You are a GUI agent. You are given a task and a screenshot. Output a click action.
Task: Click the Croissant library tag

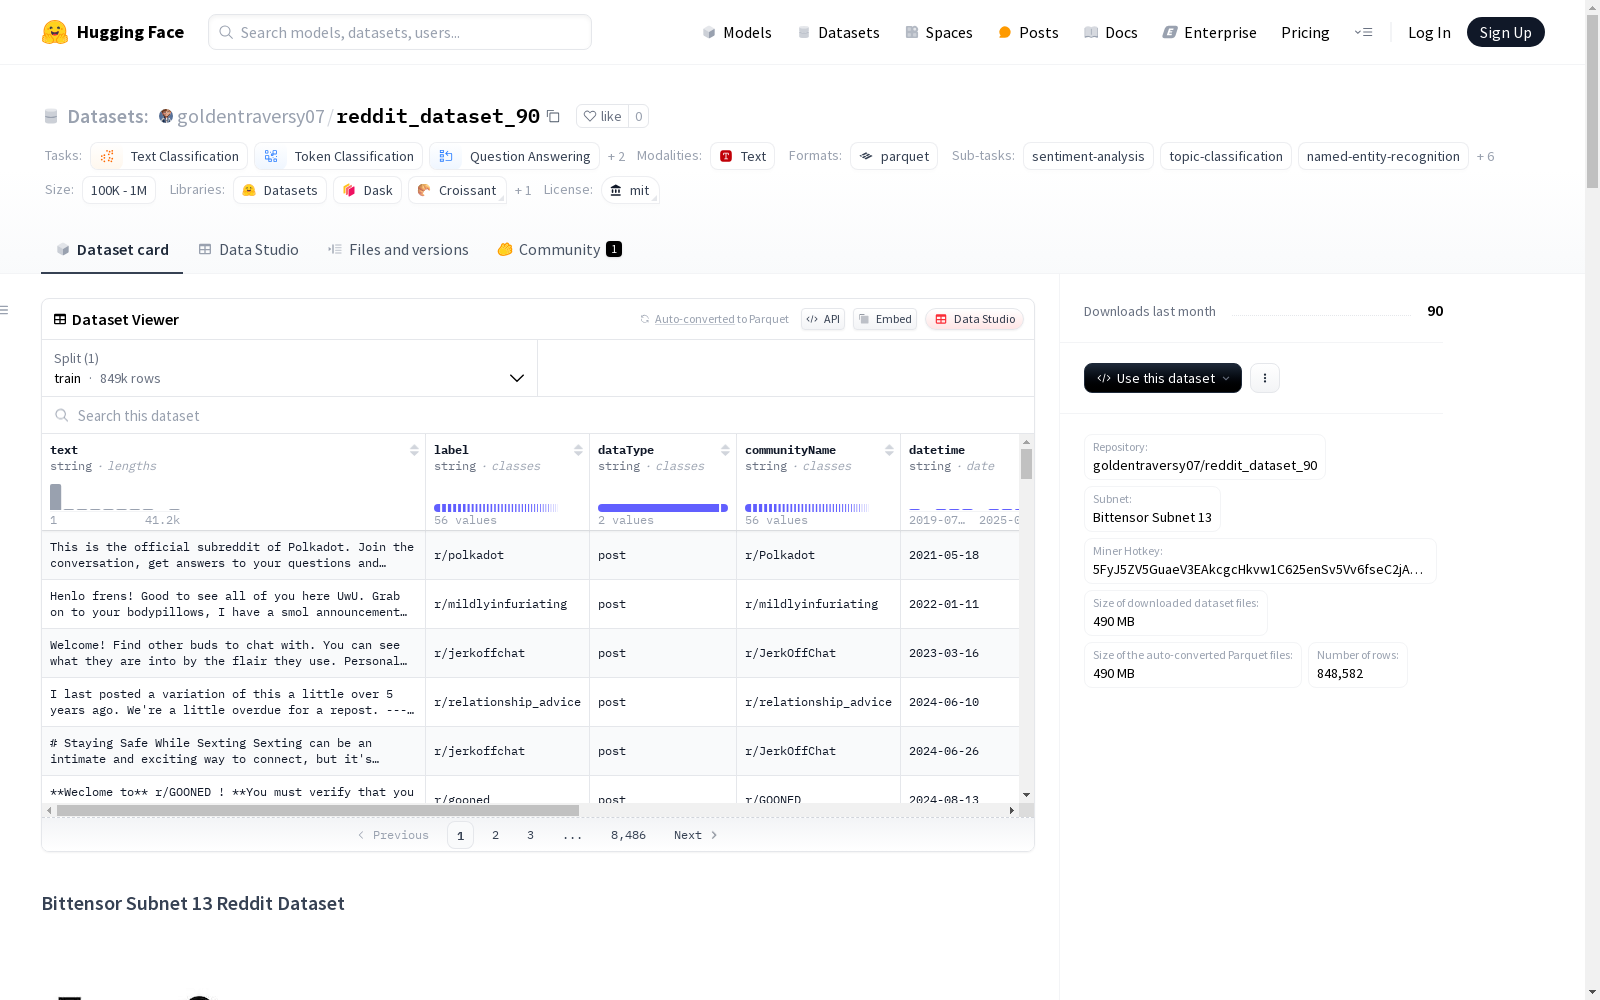pyautogui.click(x=457, y=190)
